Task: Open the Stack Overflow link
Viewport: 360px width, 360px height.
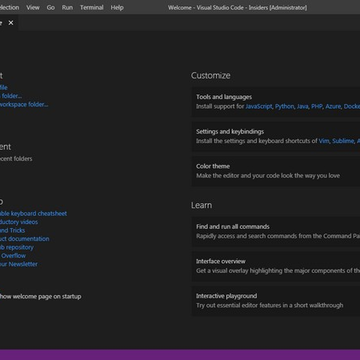Action: coord(13,256)
